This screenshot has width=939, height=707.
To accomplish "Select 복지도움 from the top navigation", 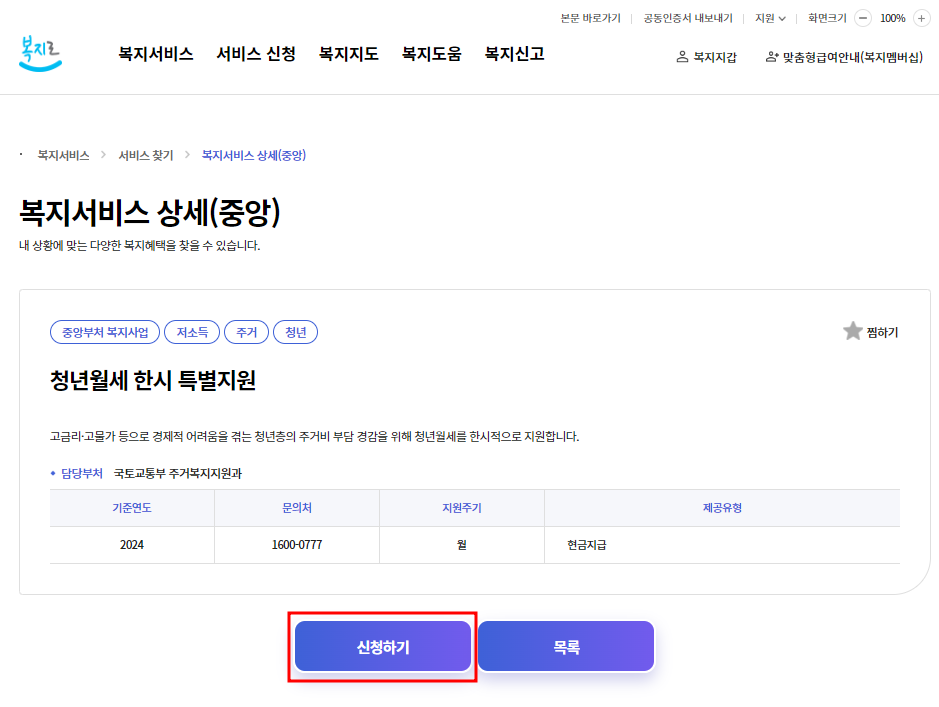I will 430,54.
